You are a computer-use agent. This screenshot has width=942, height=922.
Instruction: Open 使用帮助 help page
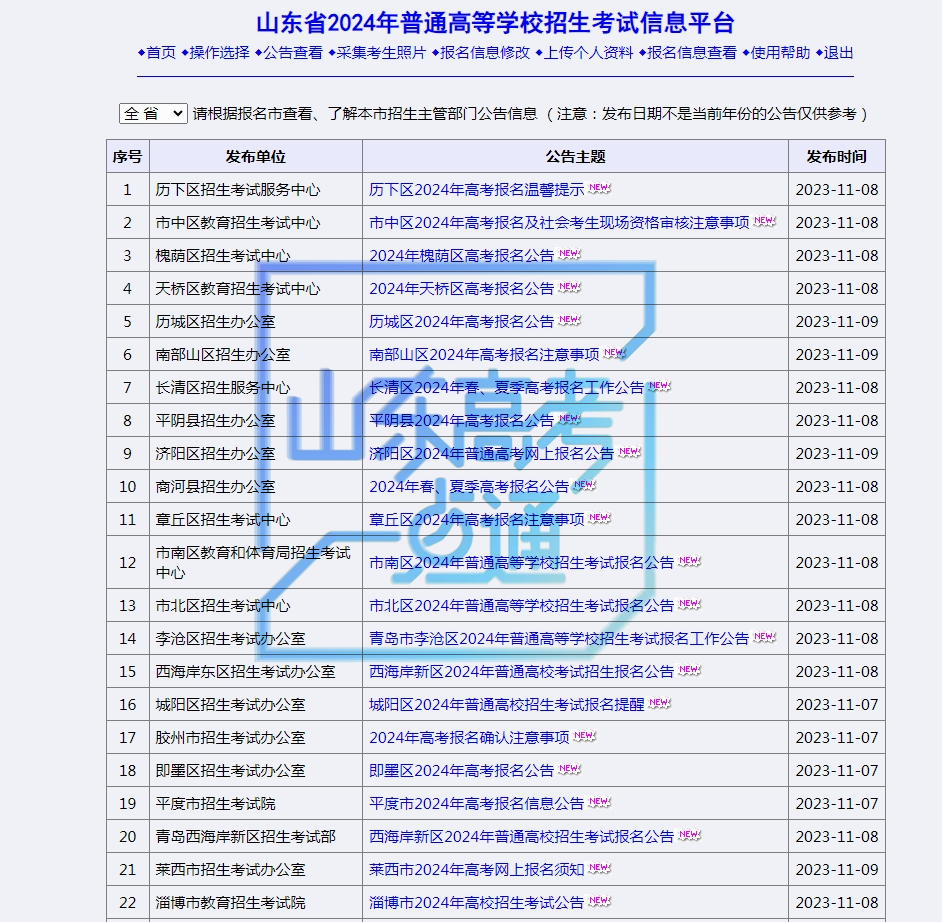click(780, 53)
